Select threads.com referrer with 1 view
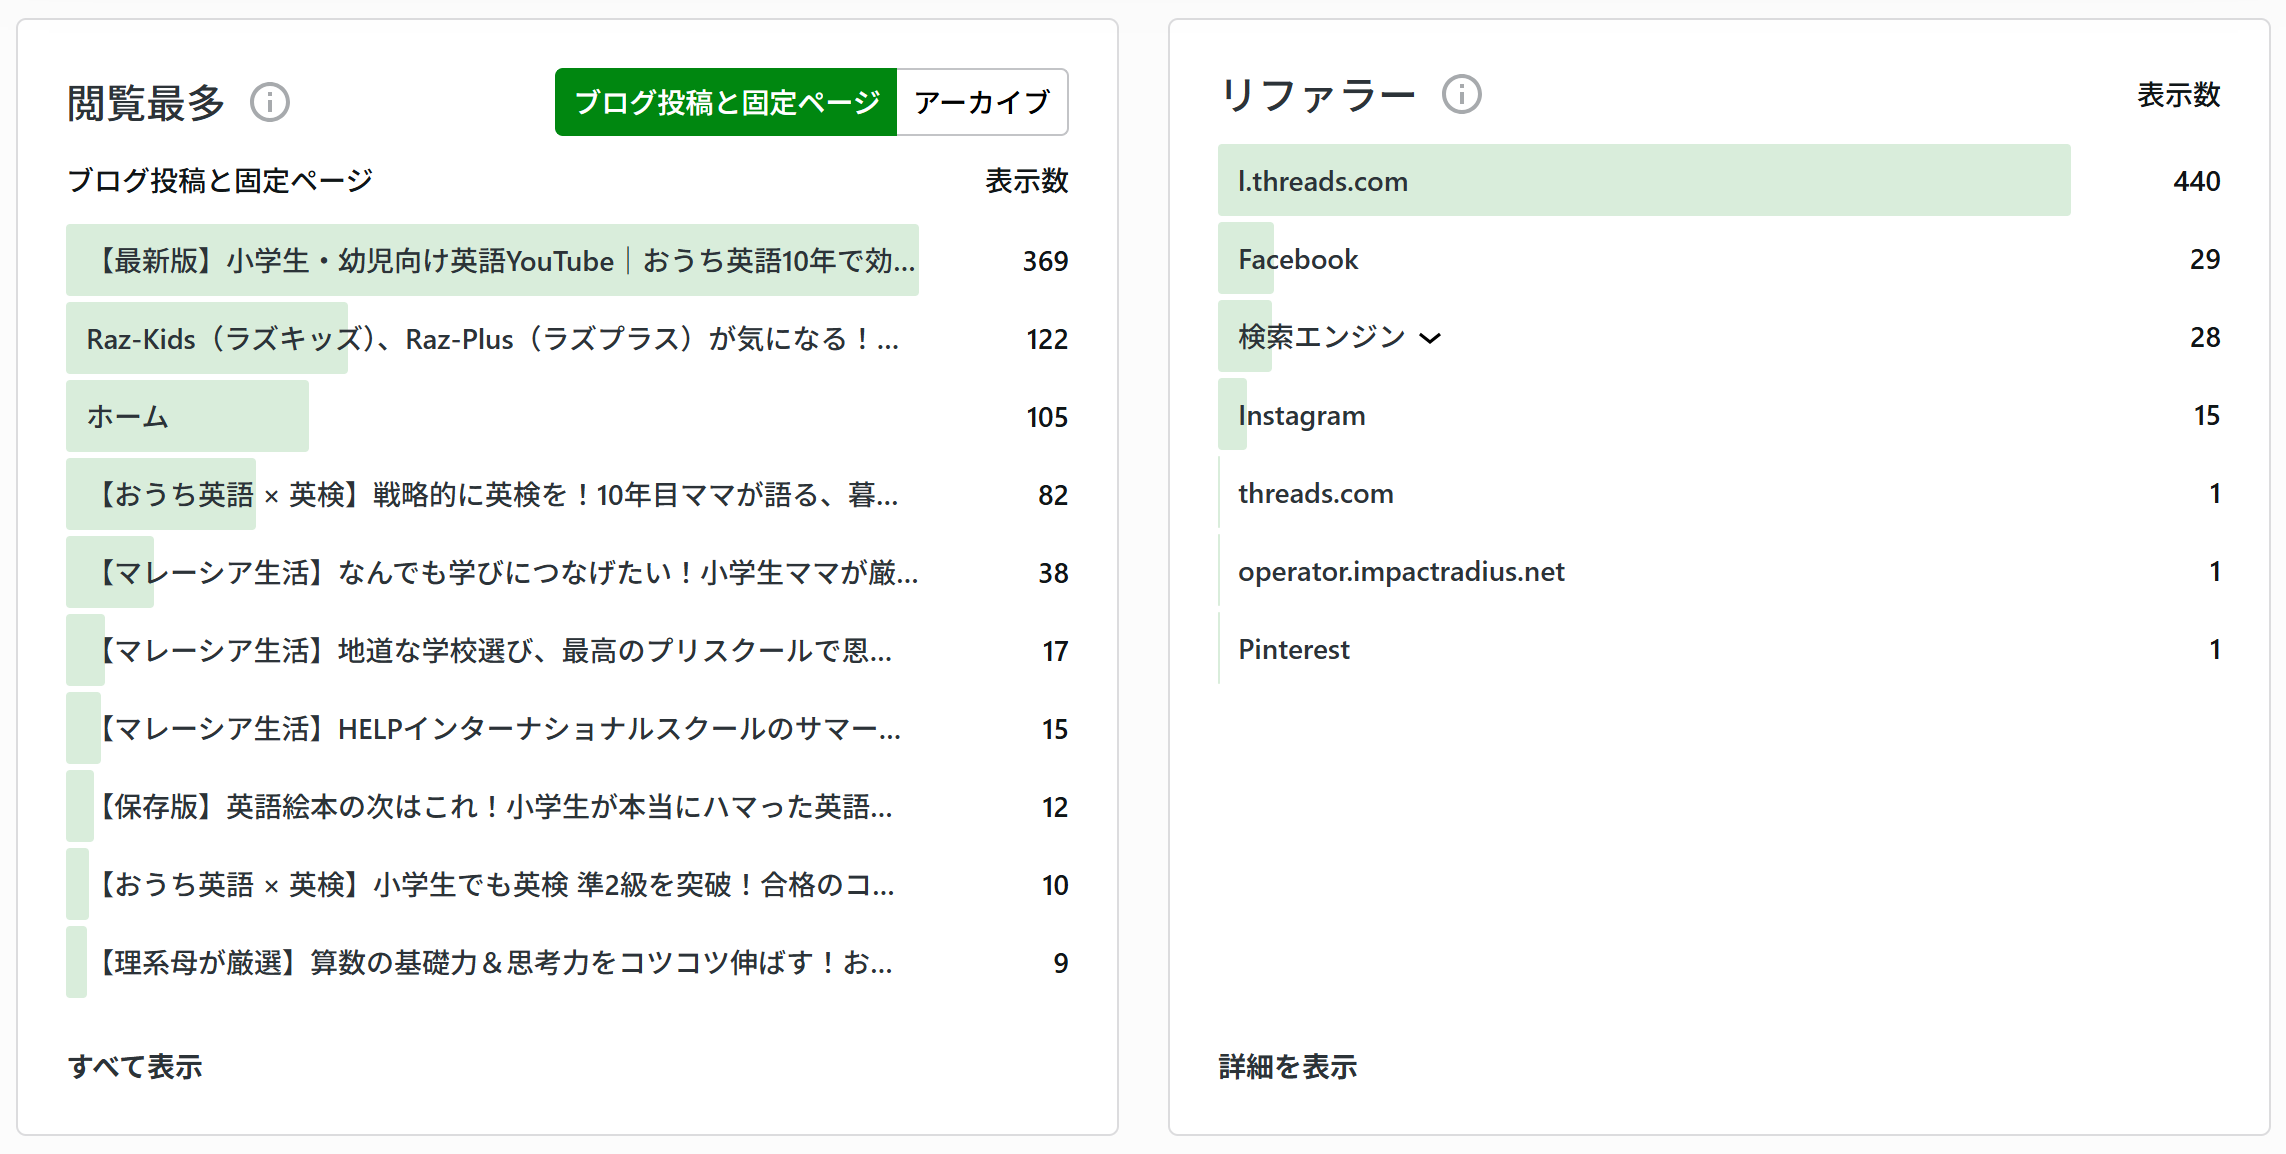 point(1315,494)
